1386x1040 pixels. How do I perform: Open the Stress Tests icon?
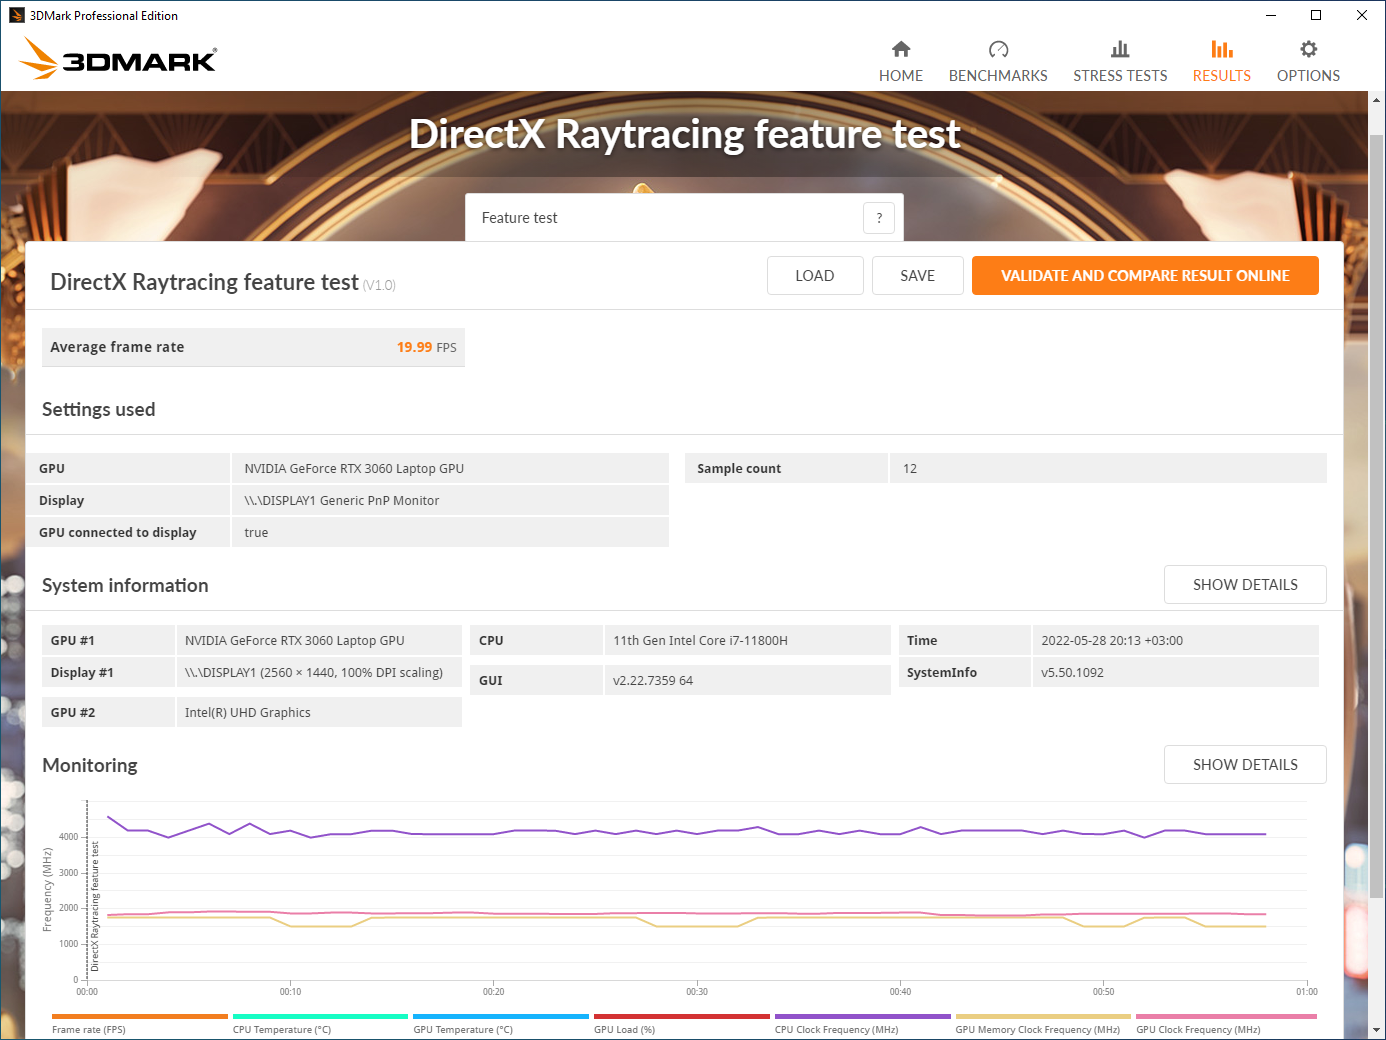coord(1120,49)
